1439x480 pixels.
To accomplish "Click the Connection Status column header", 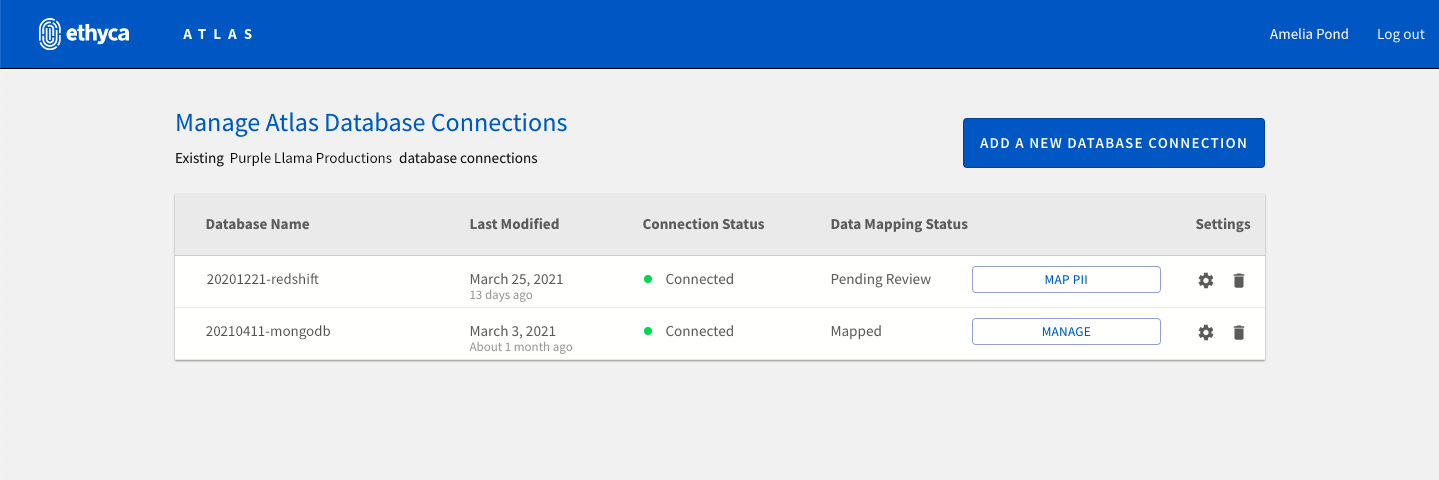I will point(703,224).
